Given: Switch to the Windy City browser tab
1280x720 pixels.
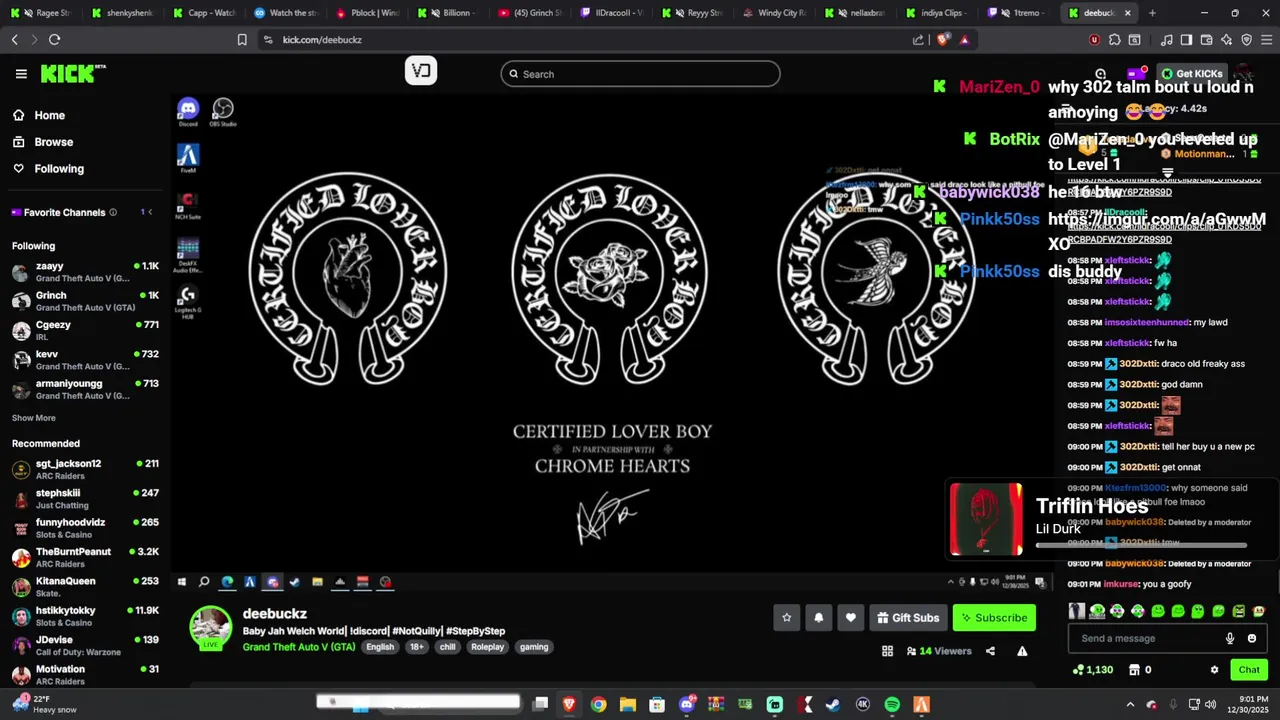Looking at the screenshot, I should point(775,13).
